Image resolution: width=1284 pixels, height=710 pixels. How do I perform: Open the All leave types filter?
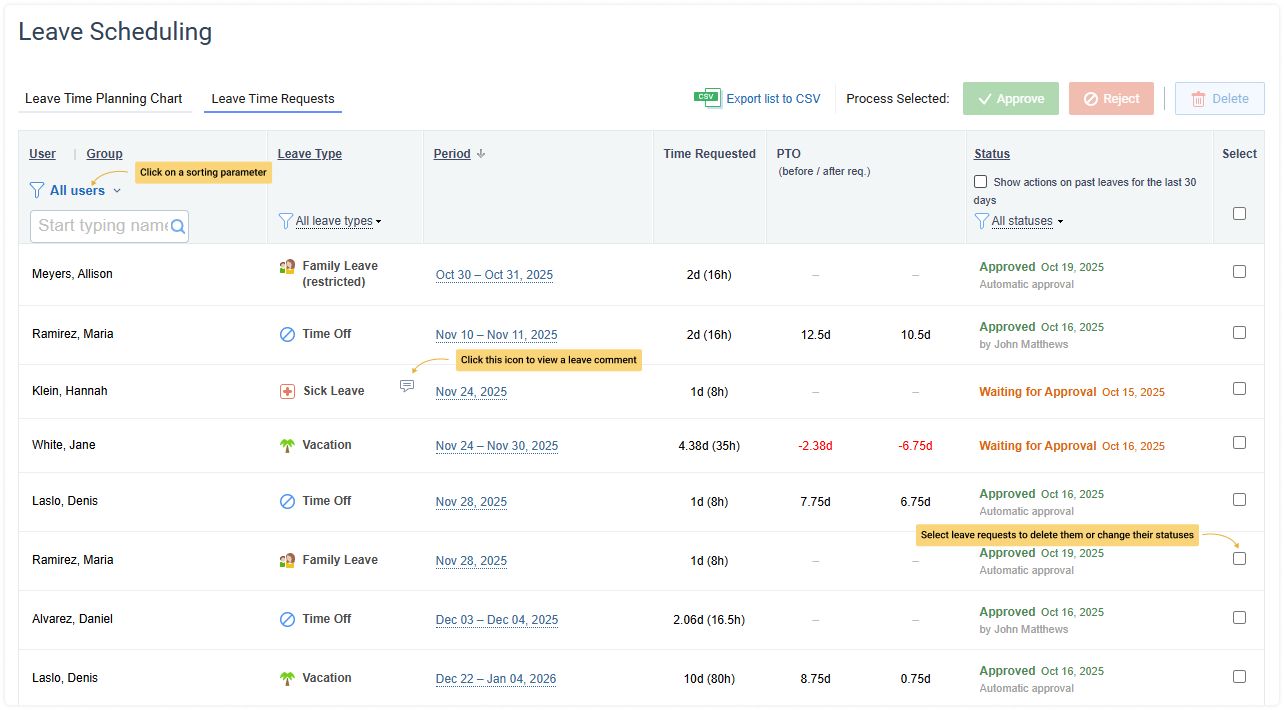click(x=334, y=221)
